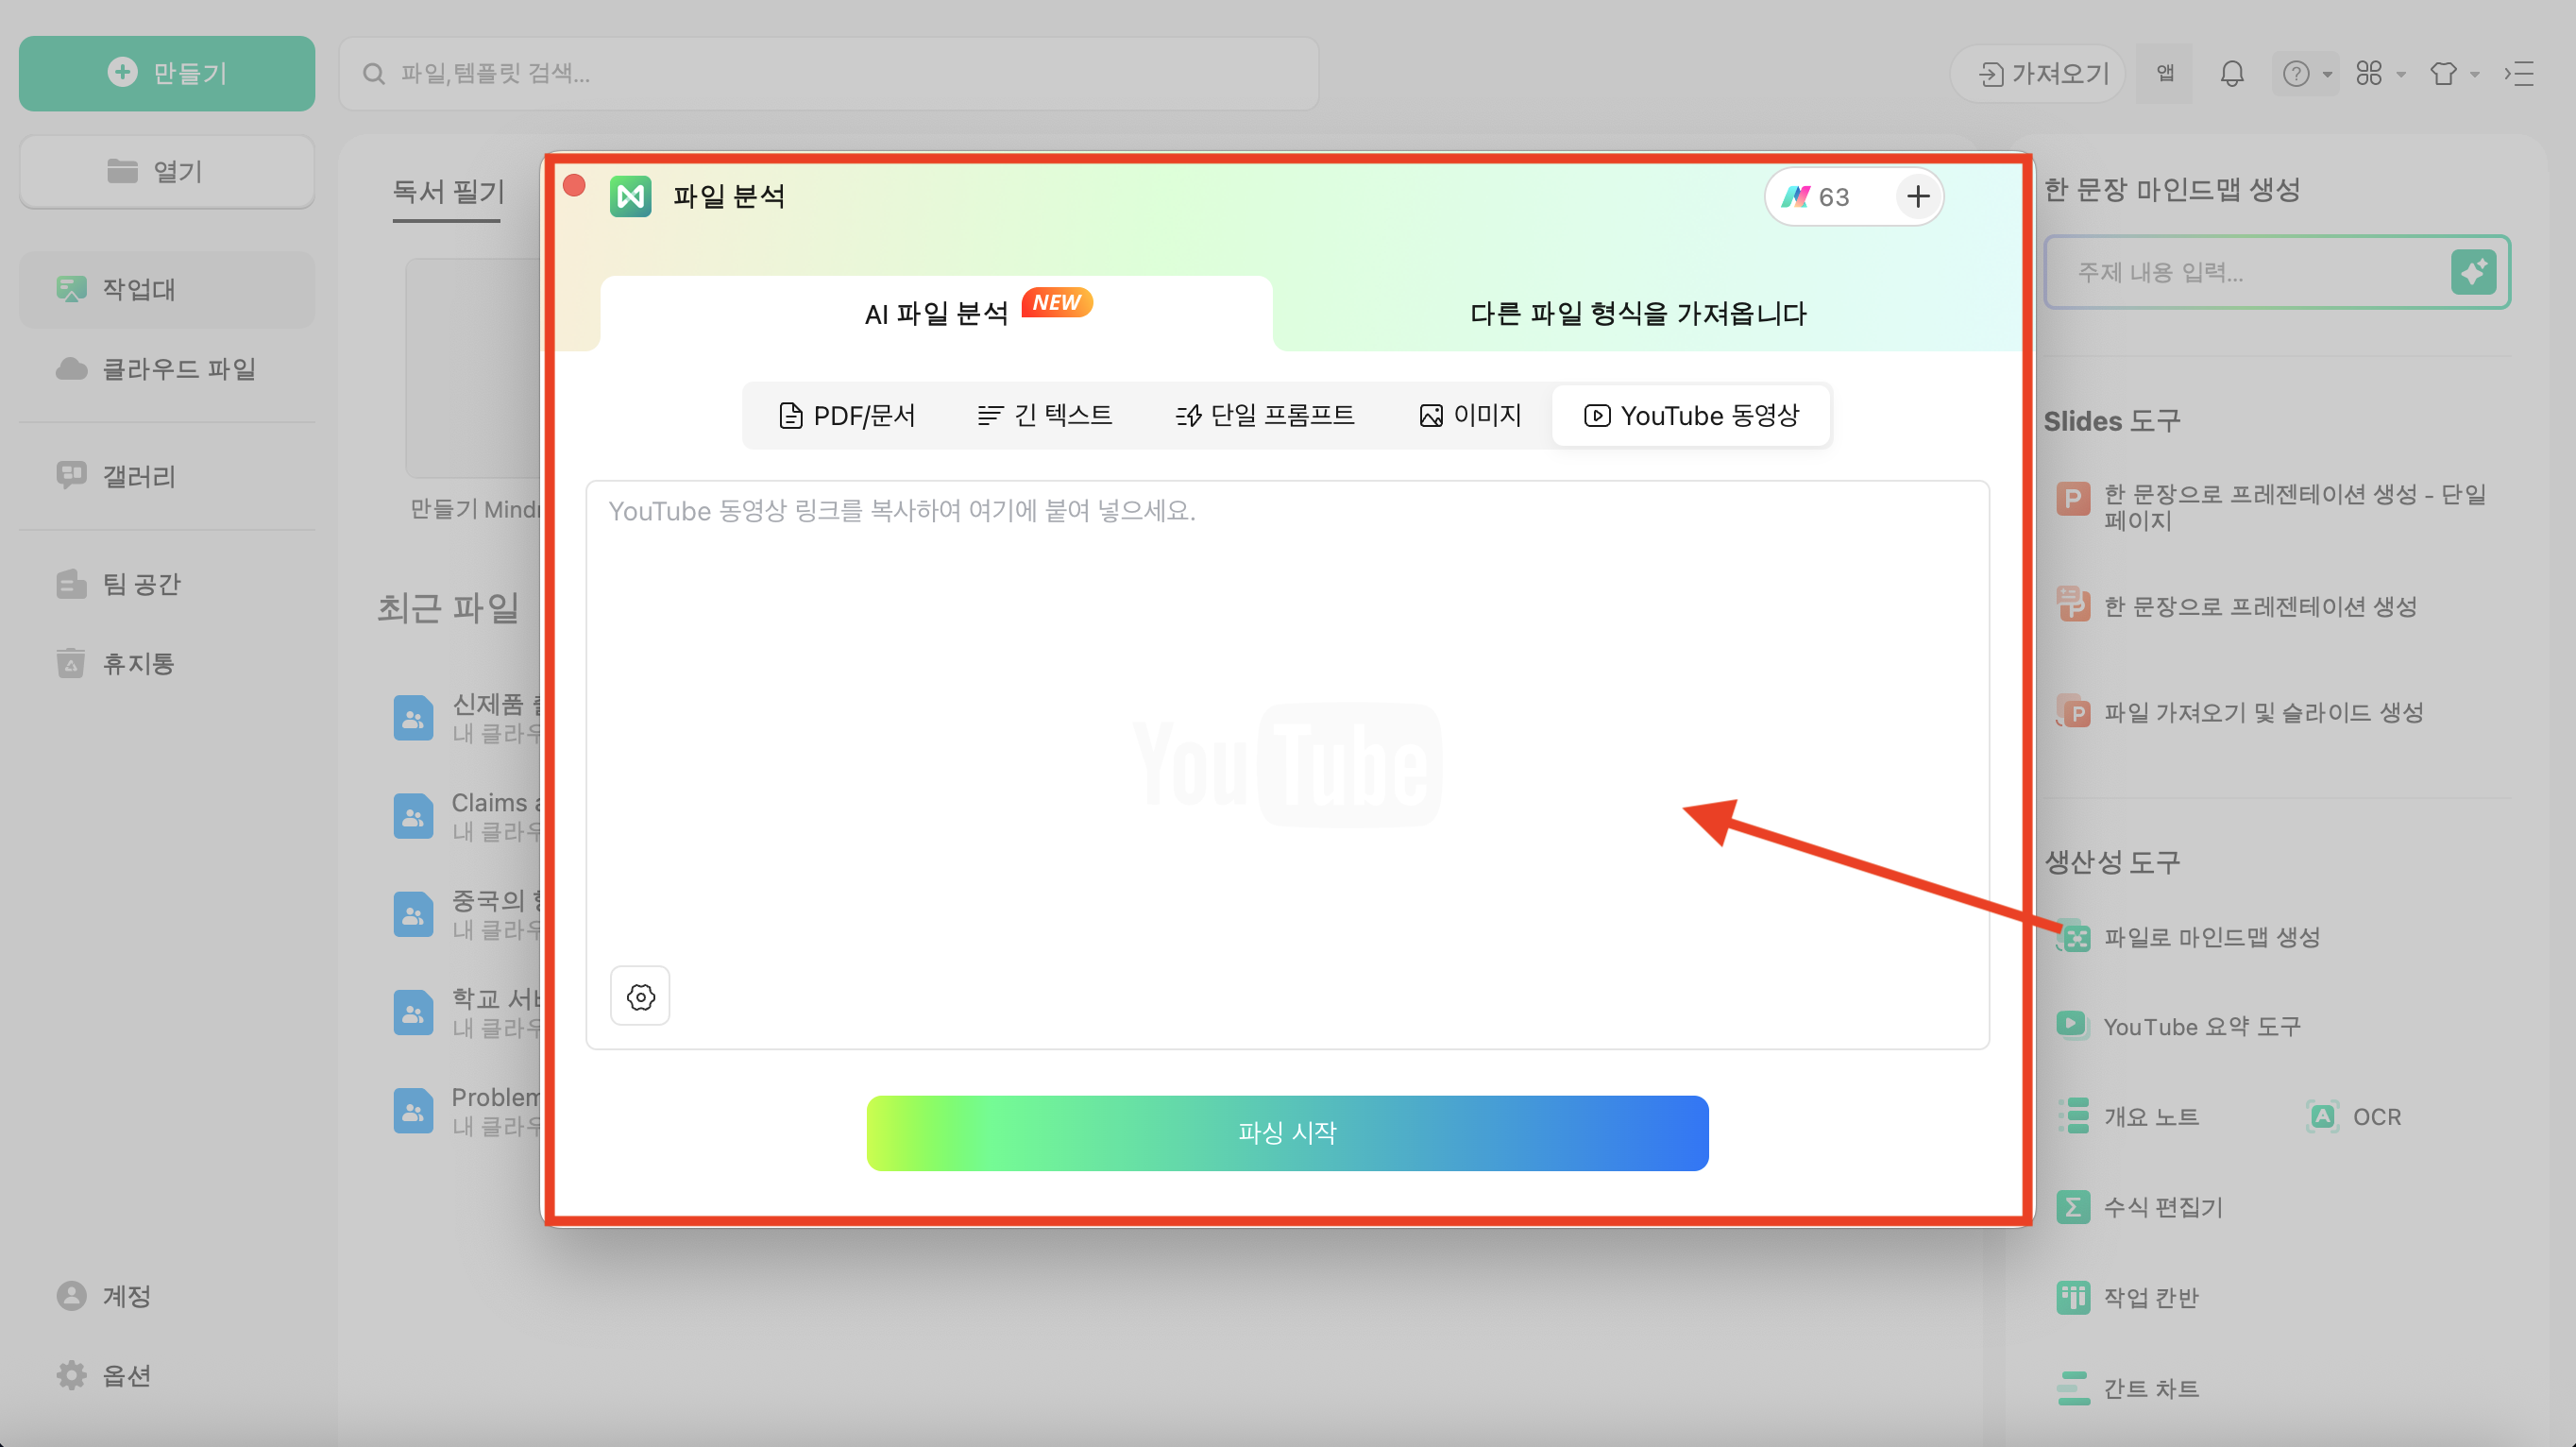2576x1447 pixels.
Task: Open 작업 칸반 tool
Action: pos(2129,1297)
